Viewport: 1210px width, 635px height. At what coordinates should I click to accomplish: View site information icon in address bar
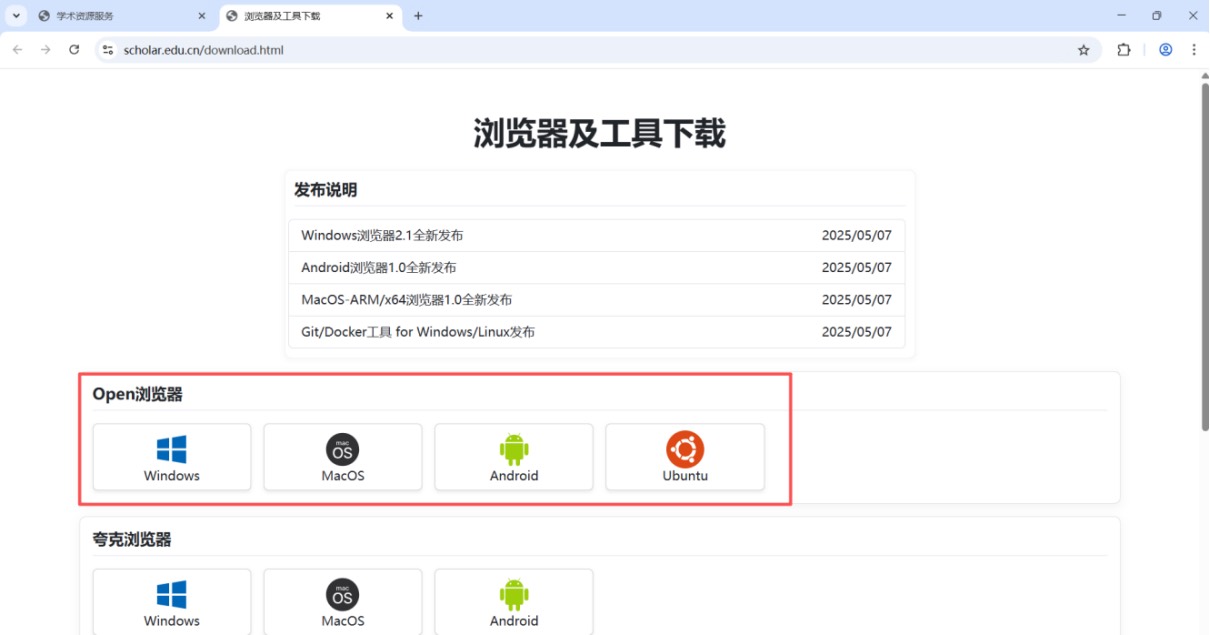(x=108, y=50)
